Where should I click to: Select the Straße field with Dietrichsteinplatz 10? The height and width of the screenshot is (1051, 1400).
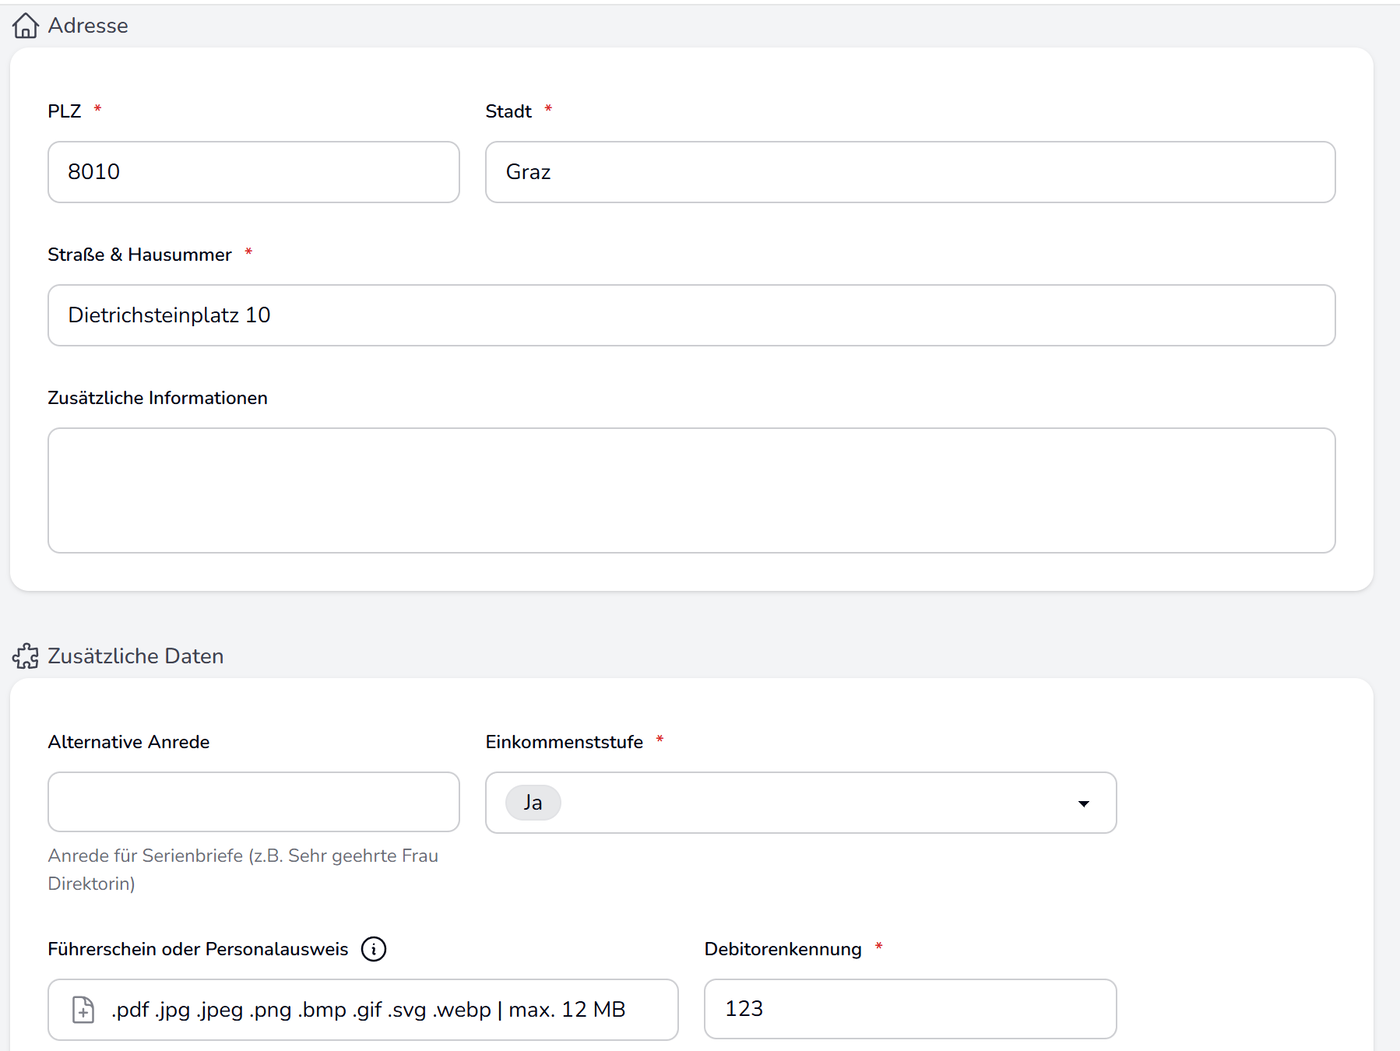coord(692,315)
